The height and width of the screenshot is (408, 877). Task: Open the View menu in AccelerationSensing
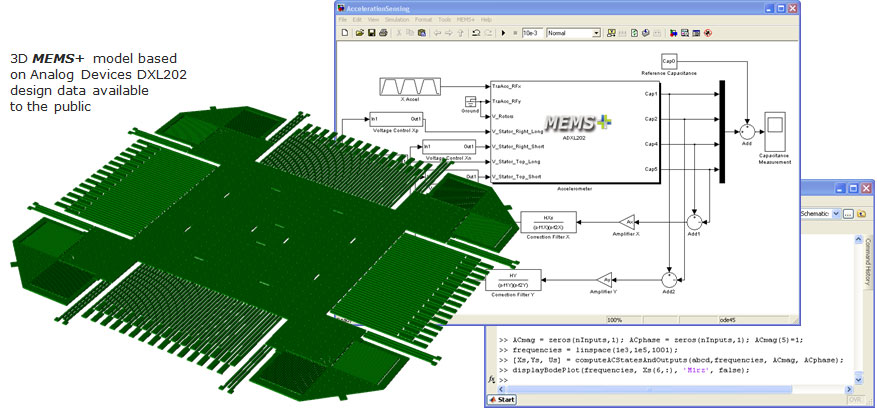374,19
